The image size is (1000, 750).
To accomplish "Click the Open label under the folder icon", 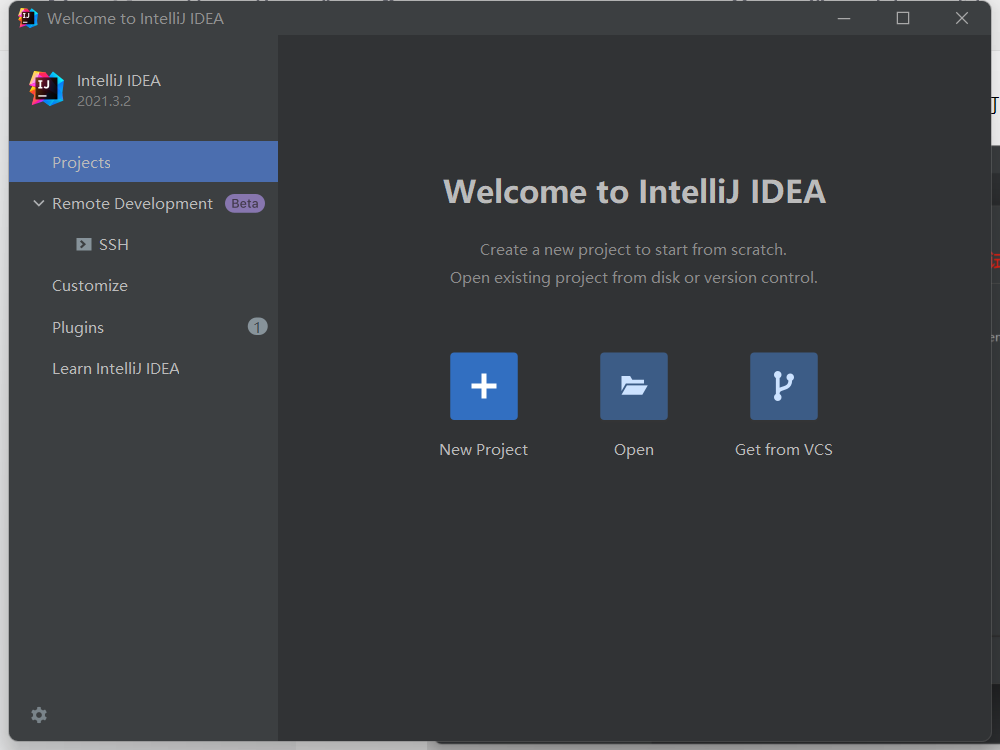I will (633, 450).
